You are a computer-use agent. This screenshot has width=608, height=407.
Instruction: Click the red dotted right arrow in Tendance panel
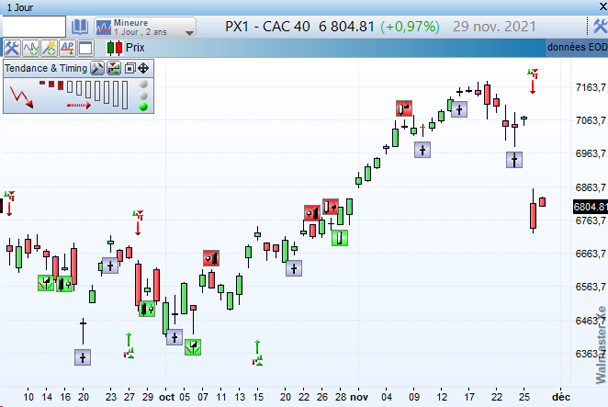click(79, 105)
